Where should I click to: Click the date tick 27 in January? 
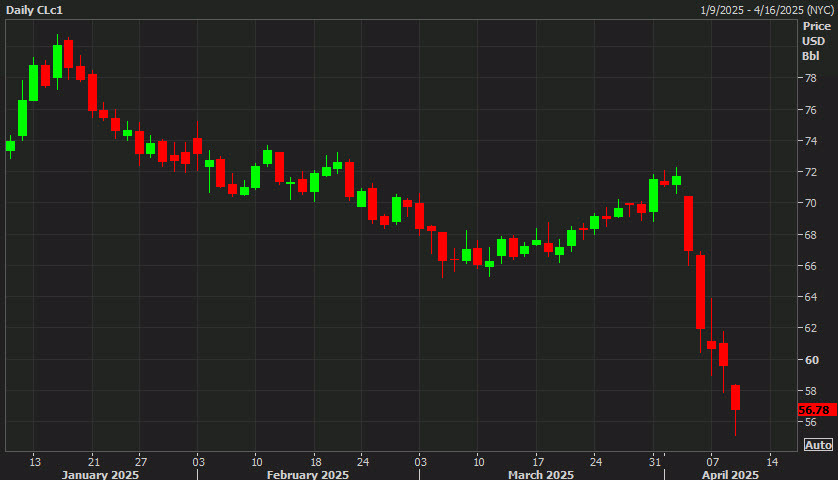pyautogui.click(x=141, y=462)
